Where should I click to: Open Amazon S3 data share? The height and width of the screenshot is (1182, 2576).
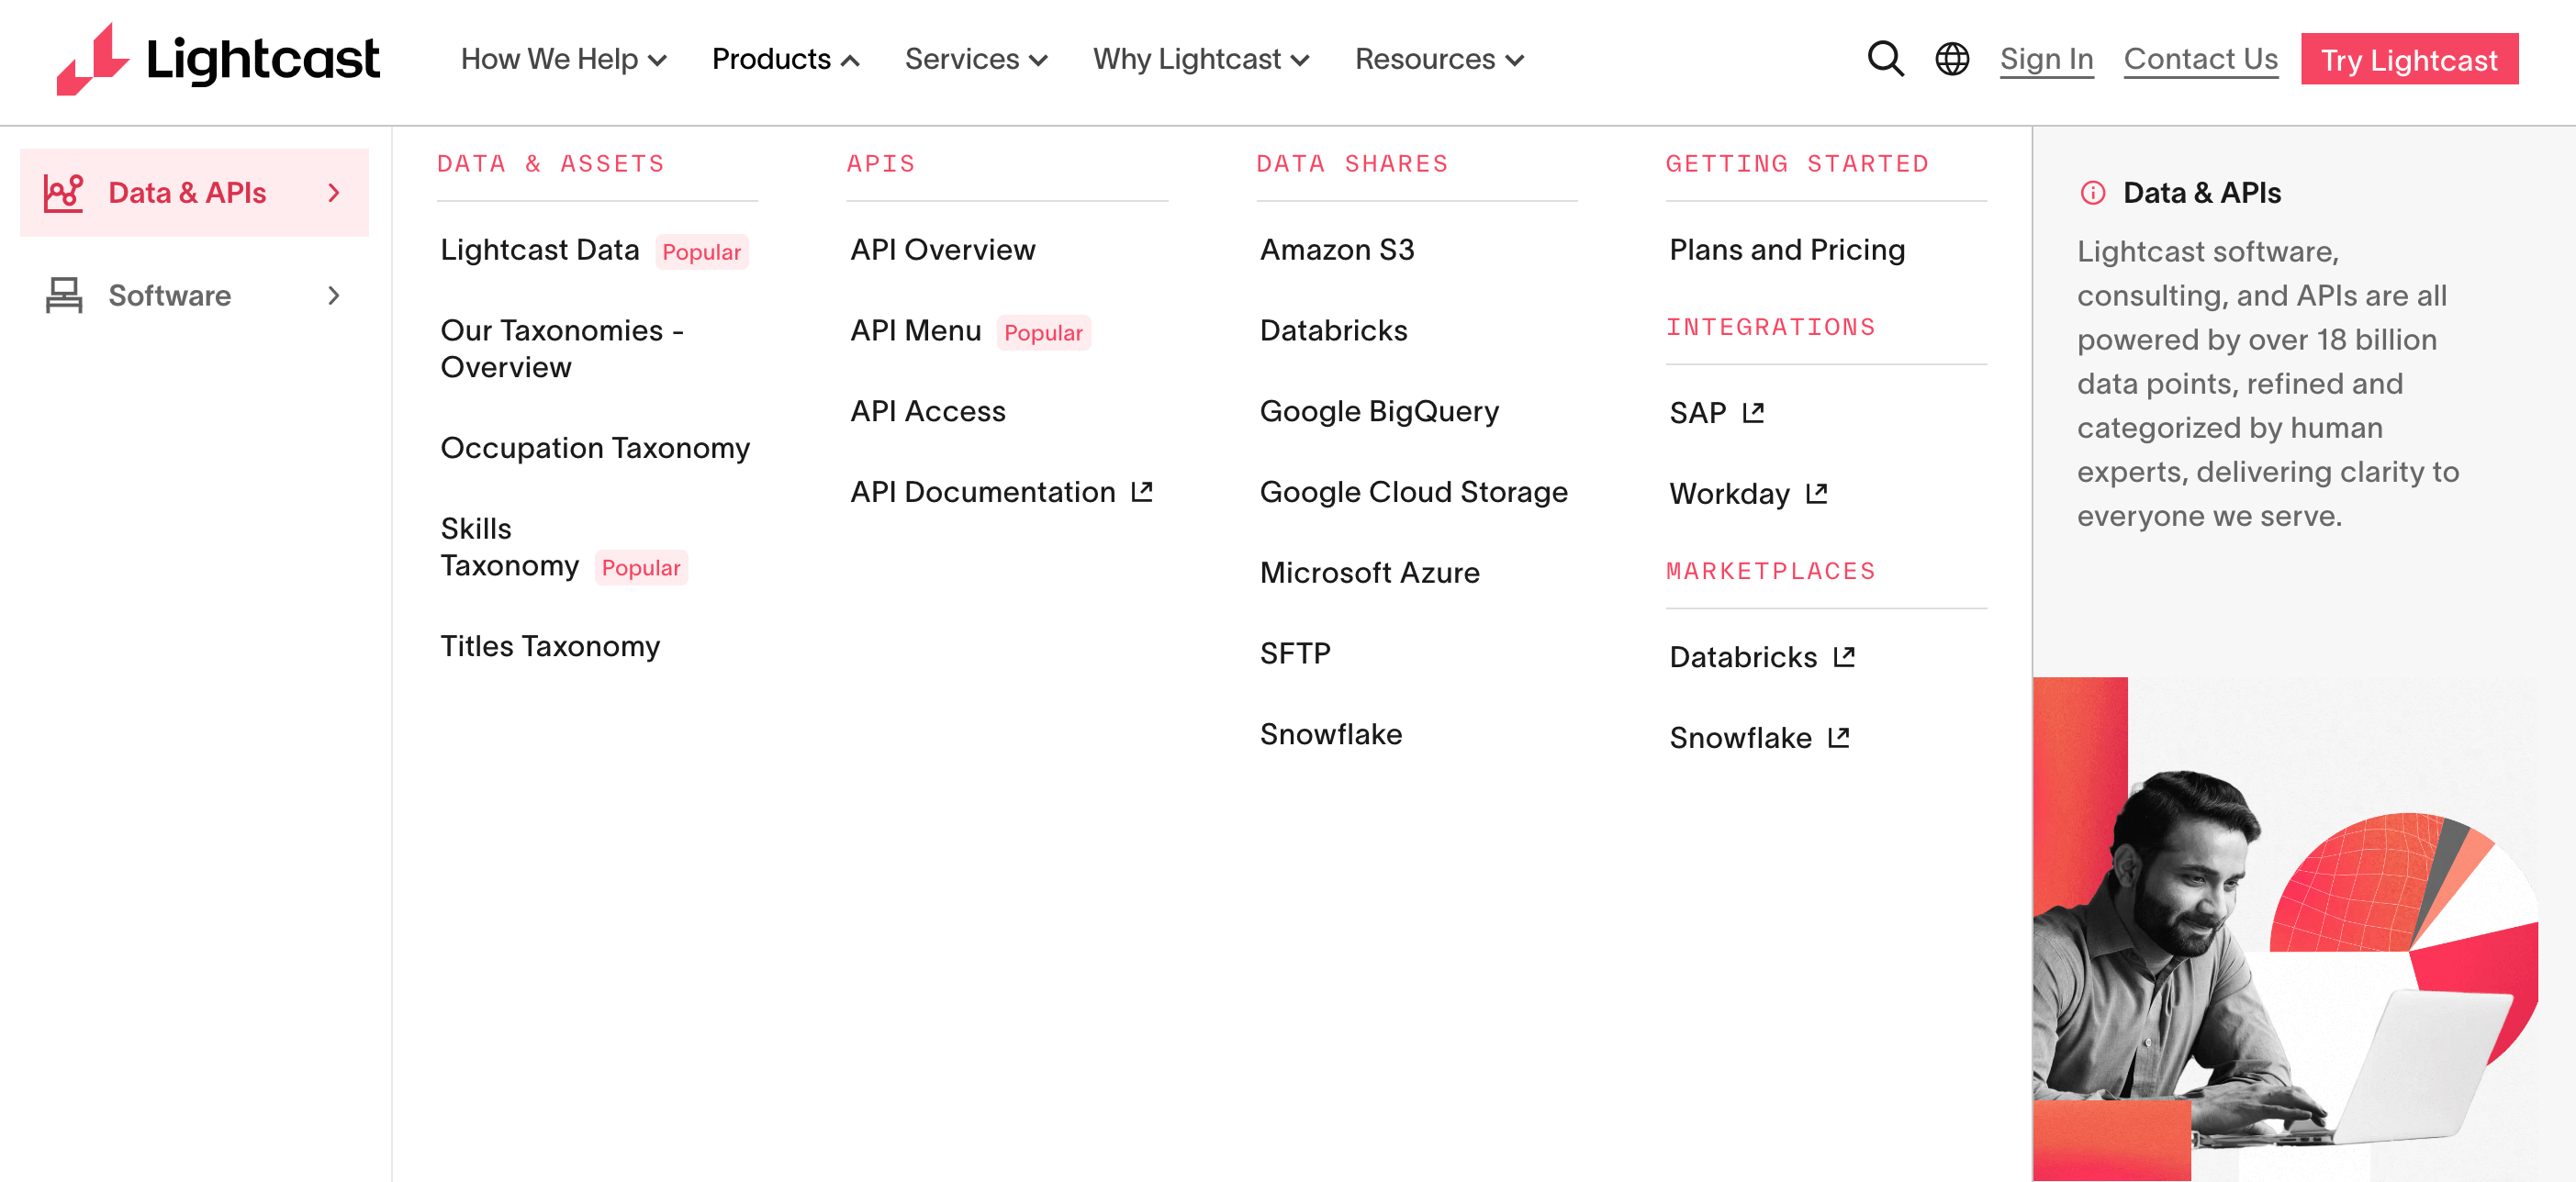click(x=1337, y=250)
